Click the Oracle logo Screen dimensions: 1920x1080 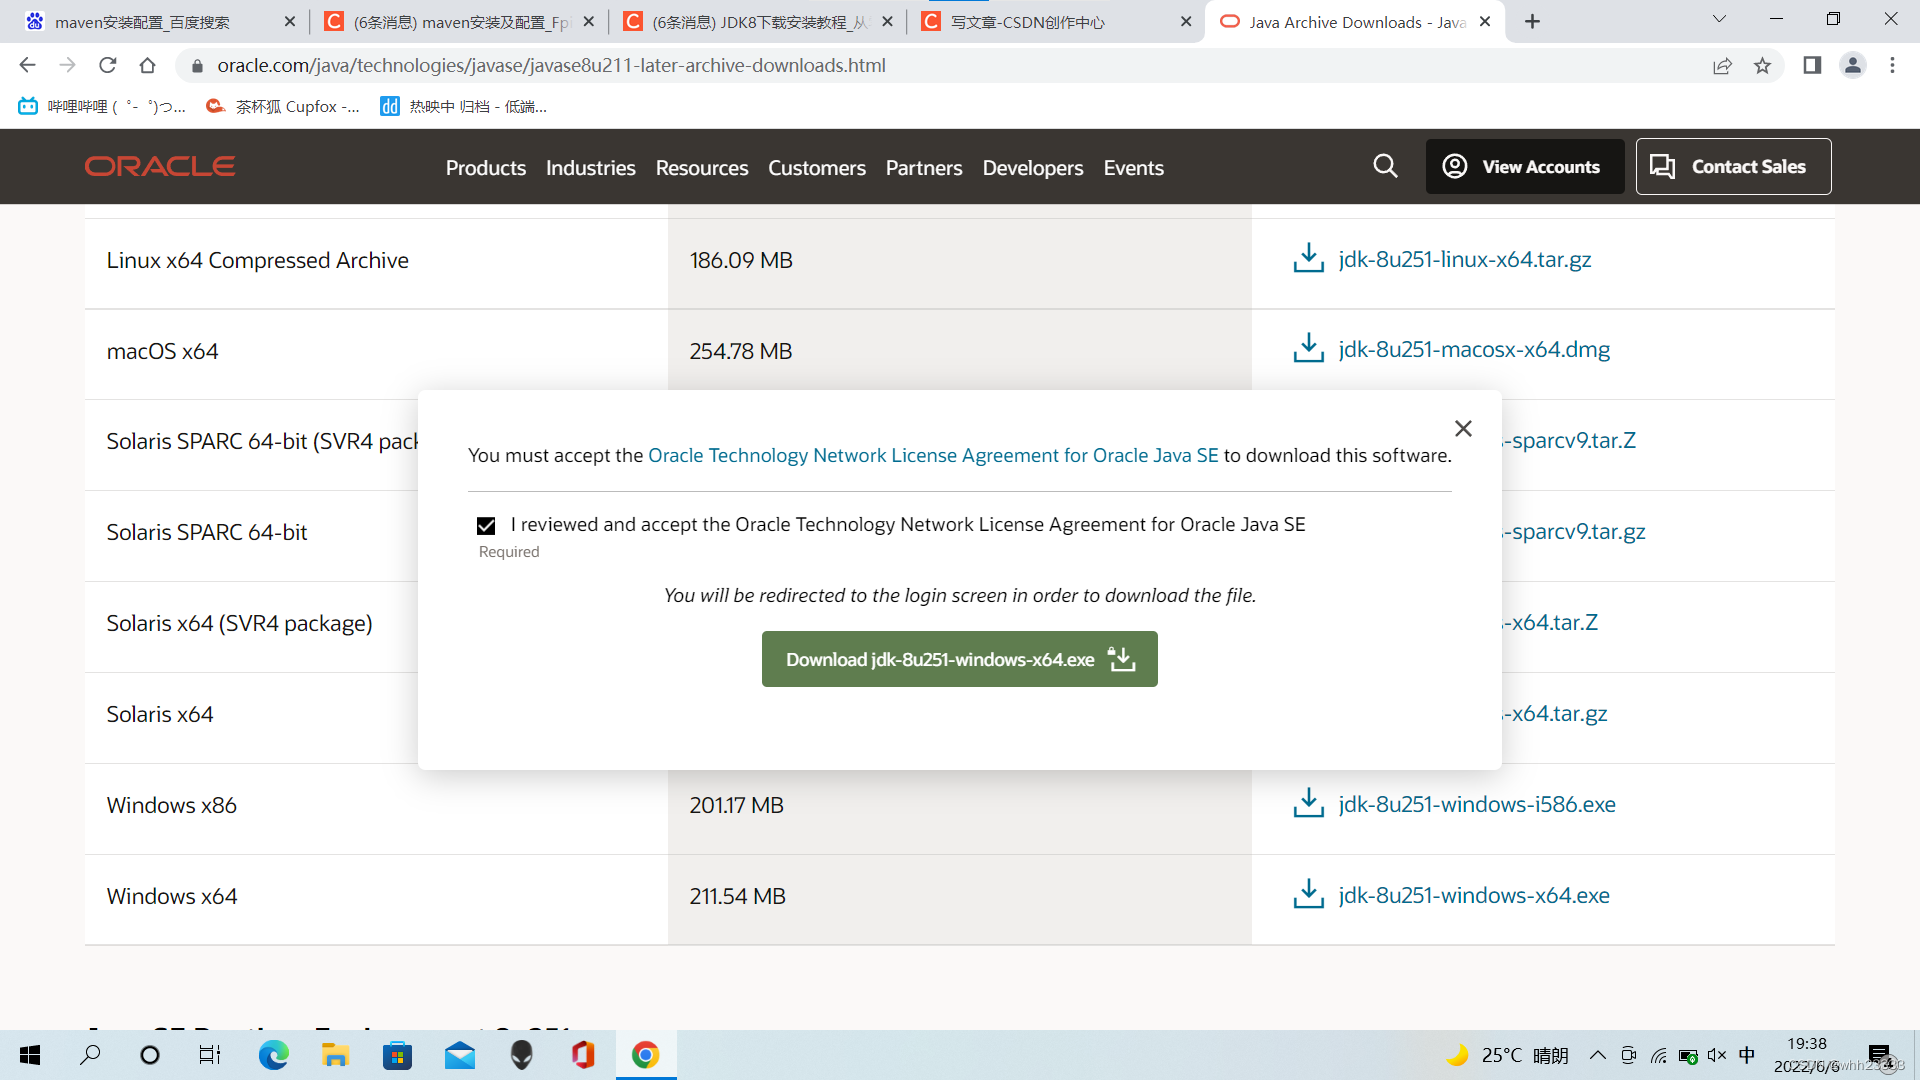160,166
